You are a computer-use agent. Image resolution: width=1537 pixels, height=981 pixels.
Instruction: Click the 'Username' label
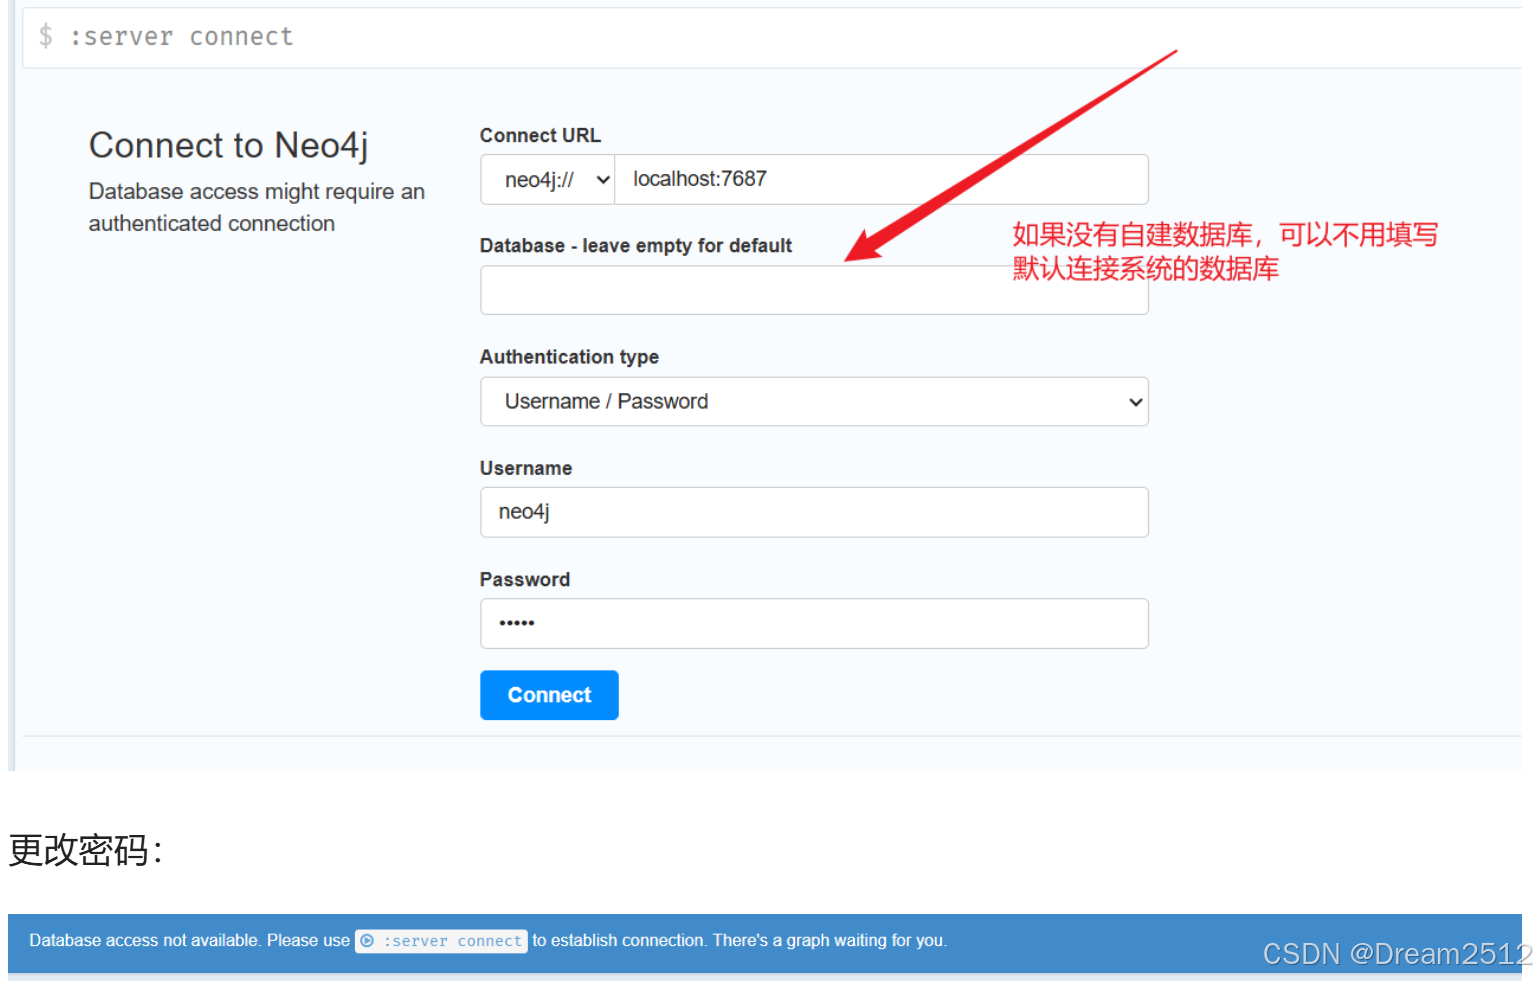point(526,468)
